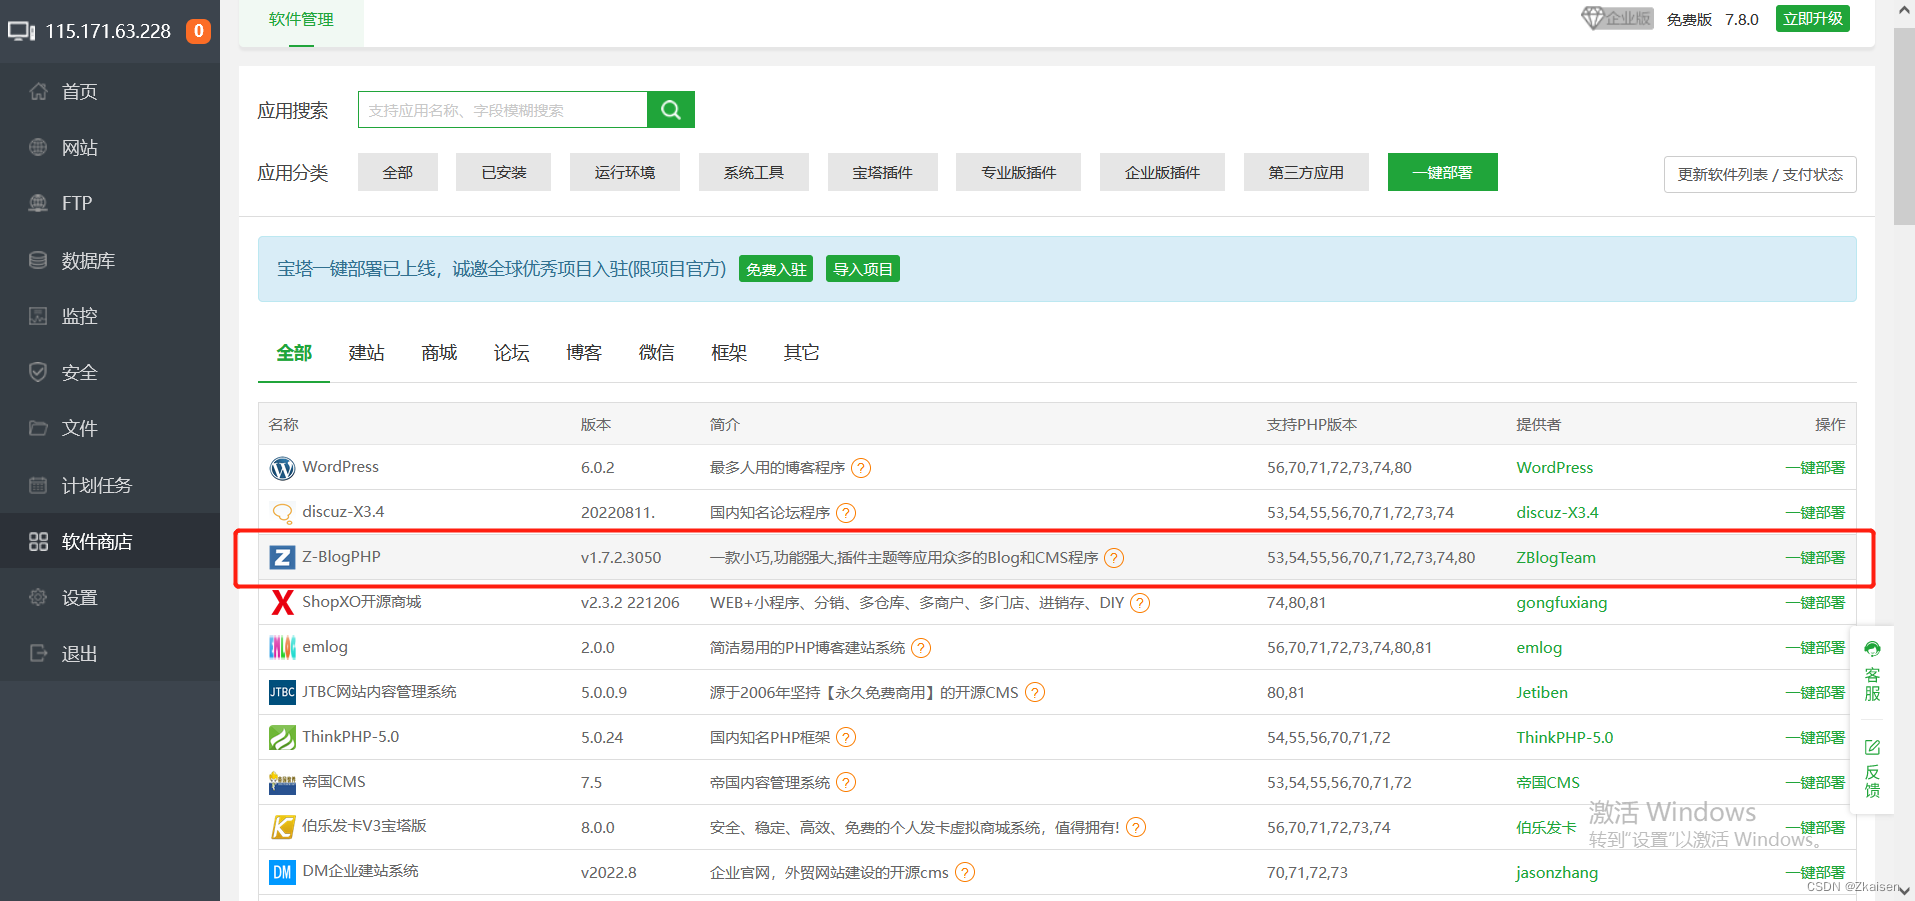Click the ThinkPHP-5.0 logo icon
Screen dimensions: 1915x901
[x=282, y=737]
